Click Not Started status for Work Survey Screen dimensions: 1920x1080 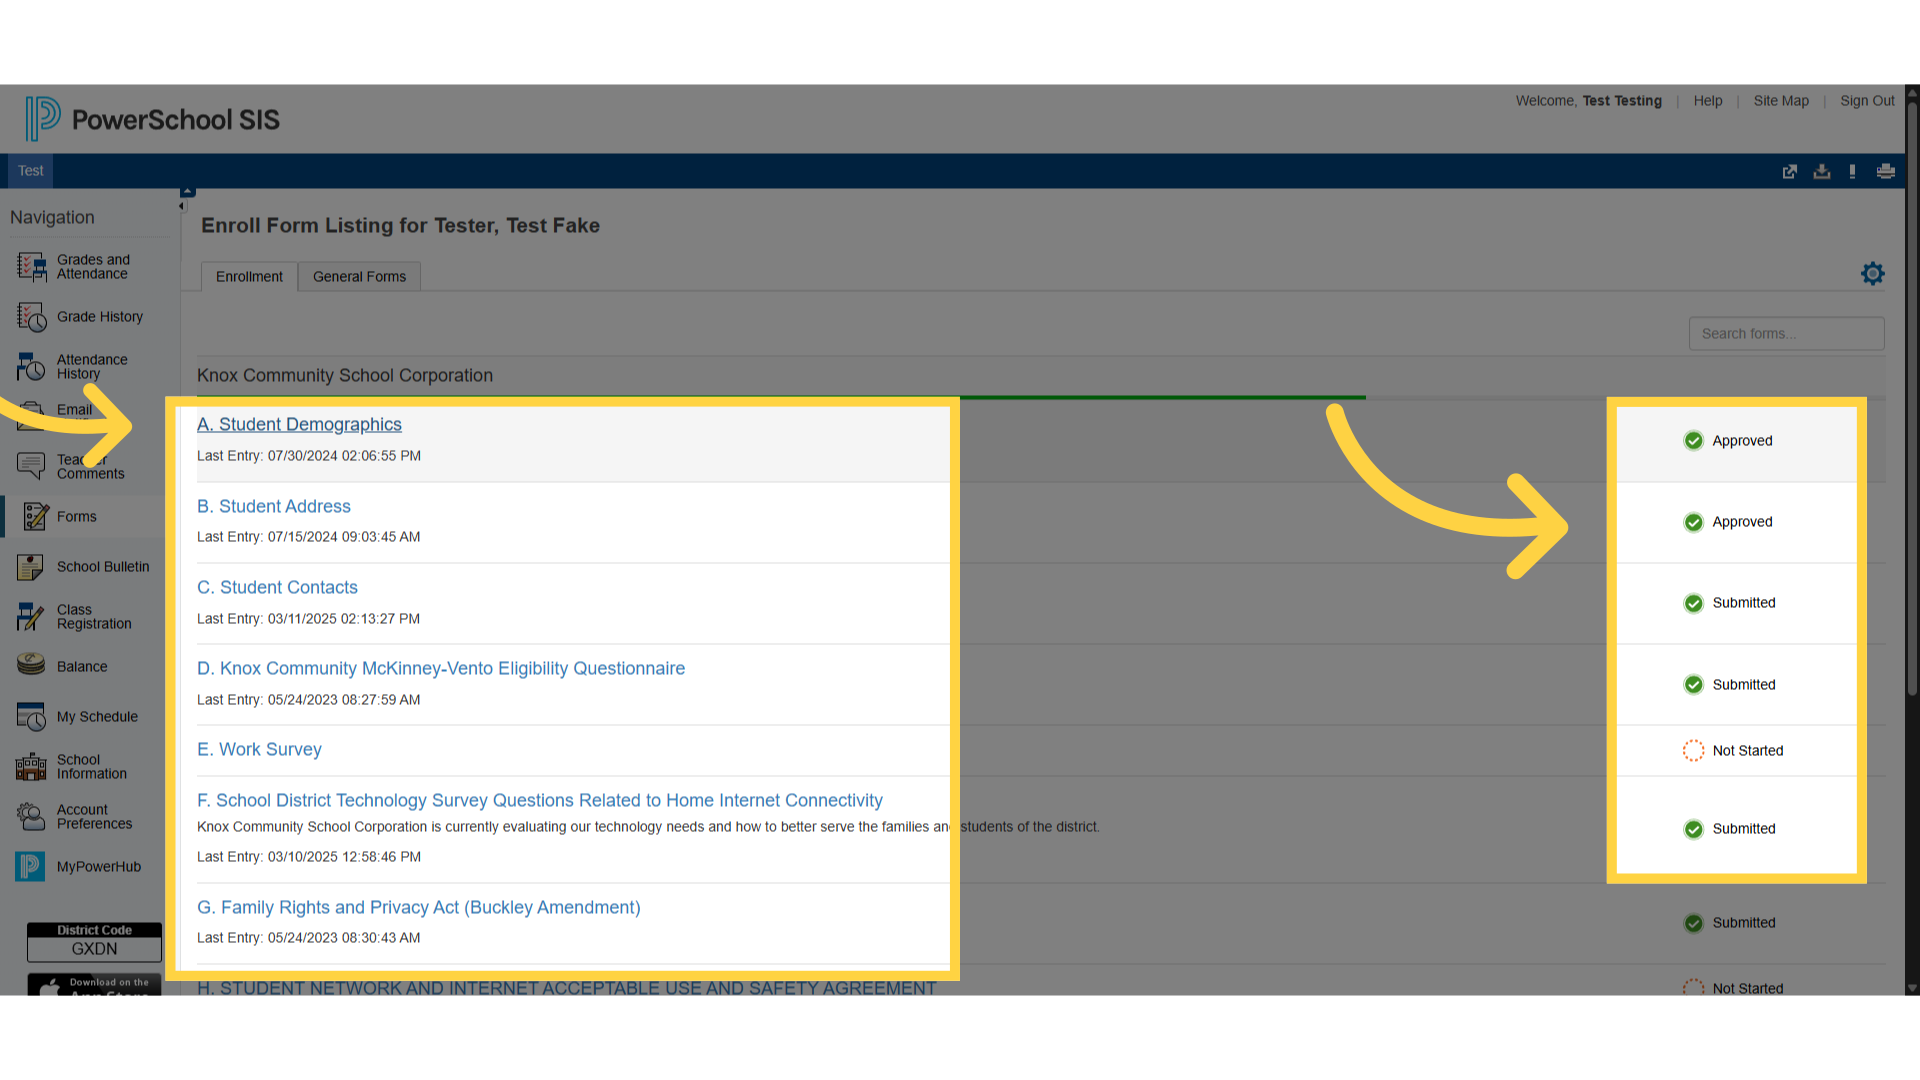(1747, 751)
